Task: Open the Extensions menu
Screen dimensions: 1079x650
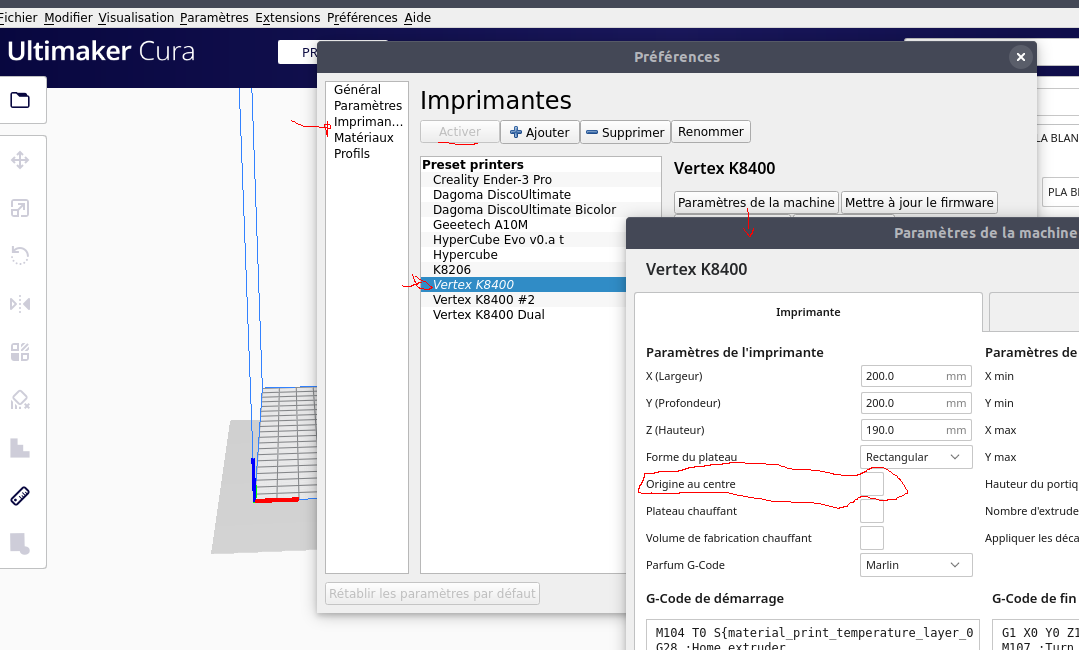Action: 288,18
